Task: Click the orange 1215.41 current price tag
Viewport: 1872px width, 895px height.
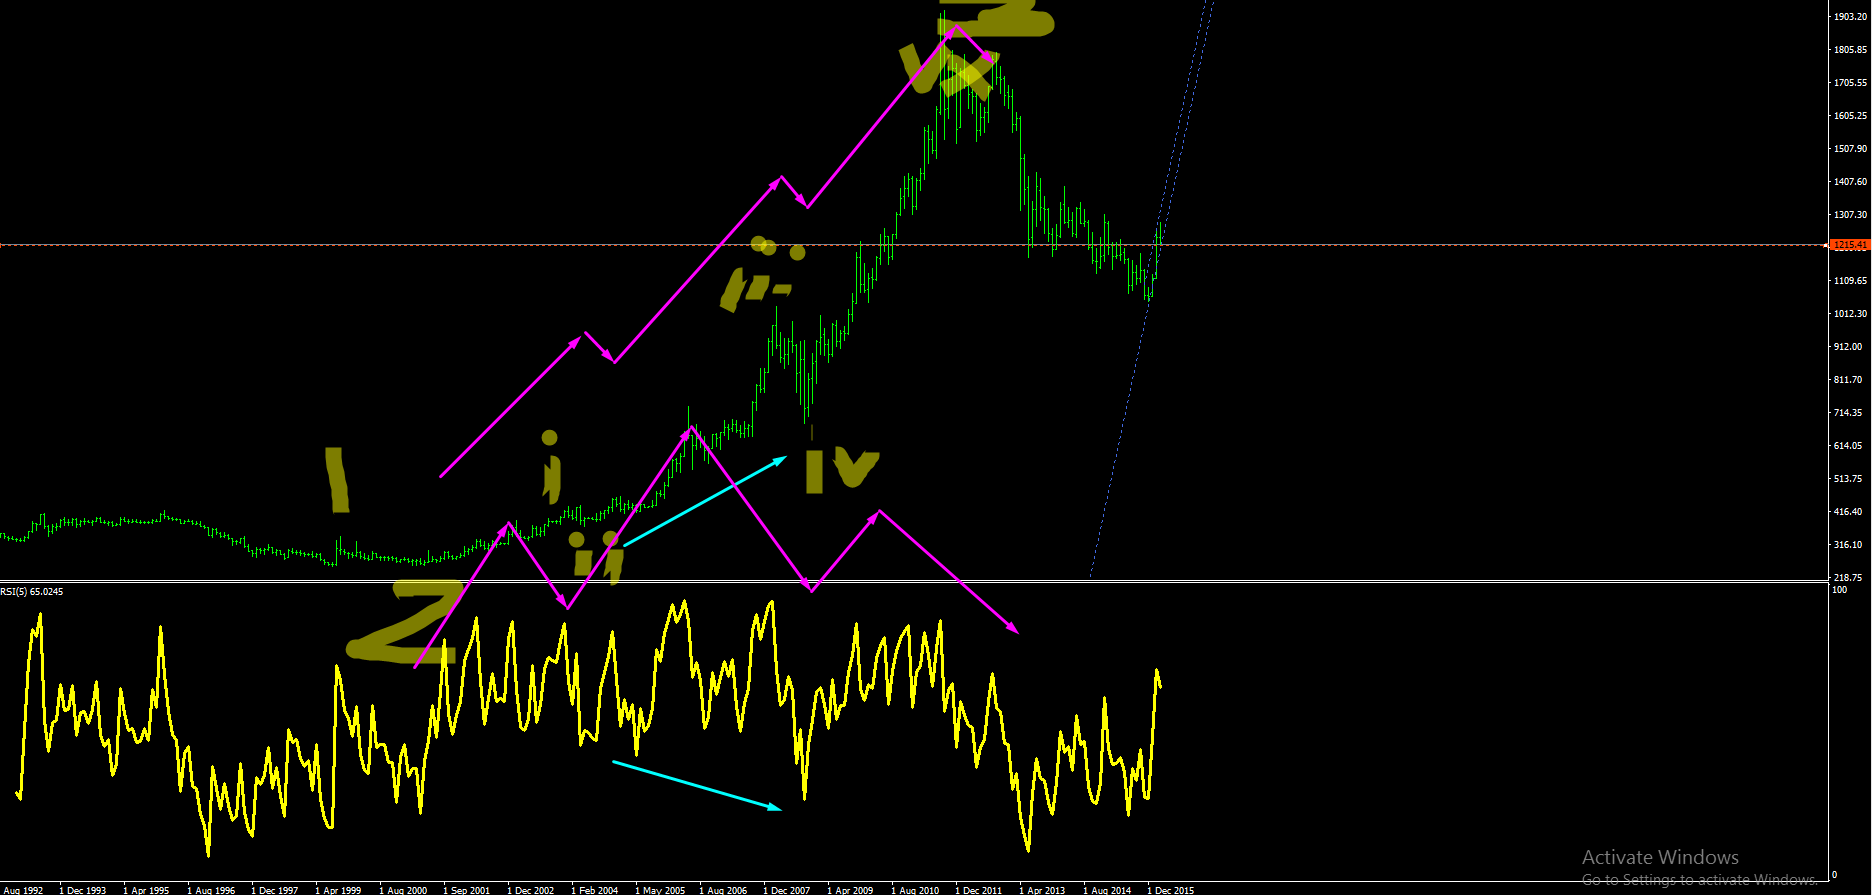Action: tap(1849, 245)
